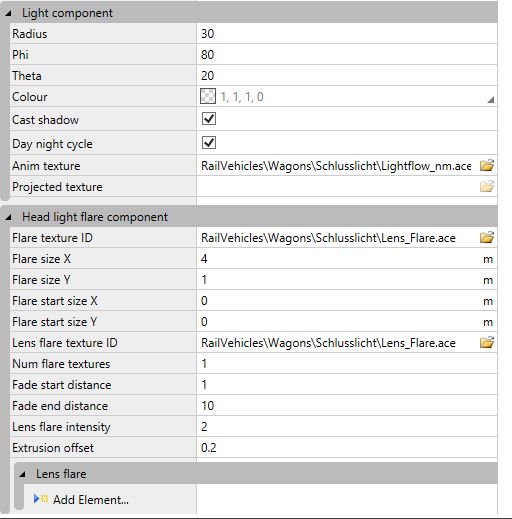
Task: Select the Theta value field
Action: (347, 75)
